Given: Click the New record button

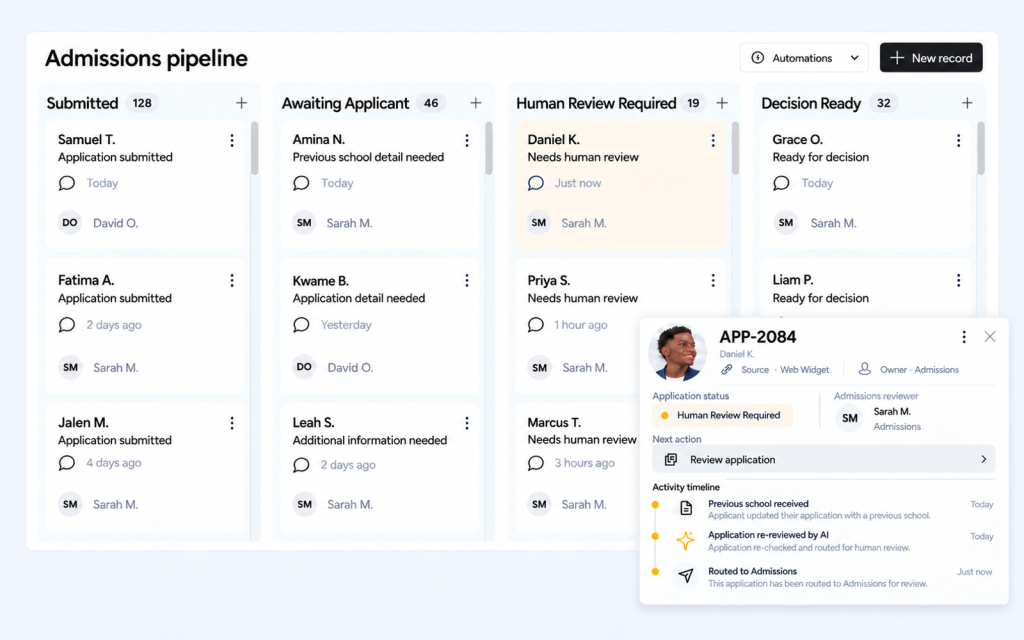Looking at the screenshot, I should click(x=931, y=57).
